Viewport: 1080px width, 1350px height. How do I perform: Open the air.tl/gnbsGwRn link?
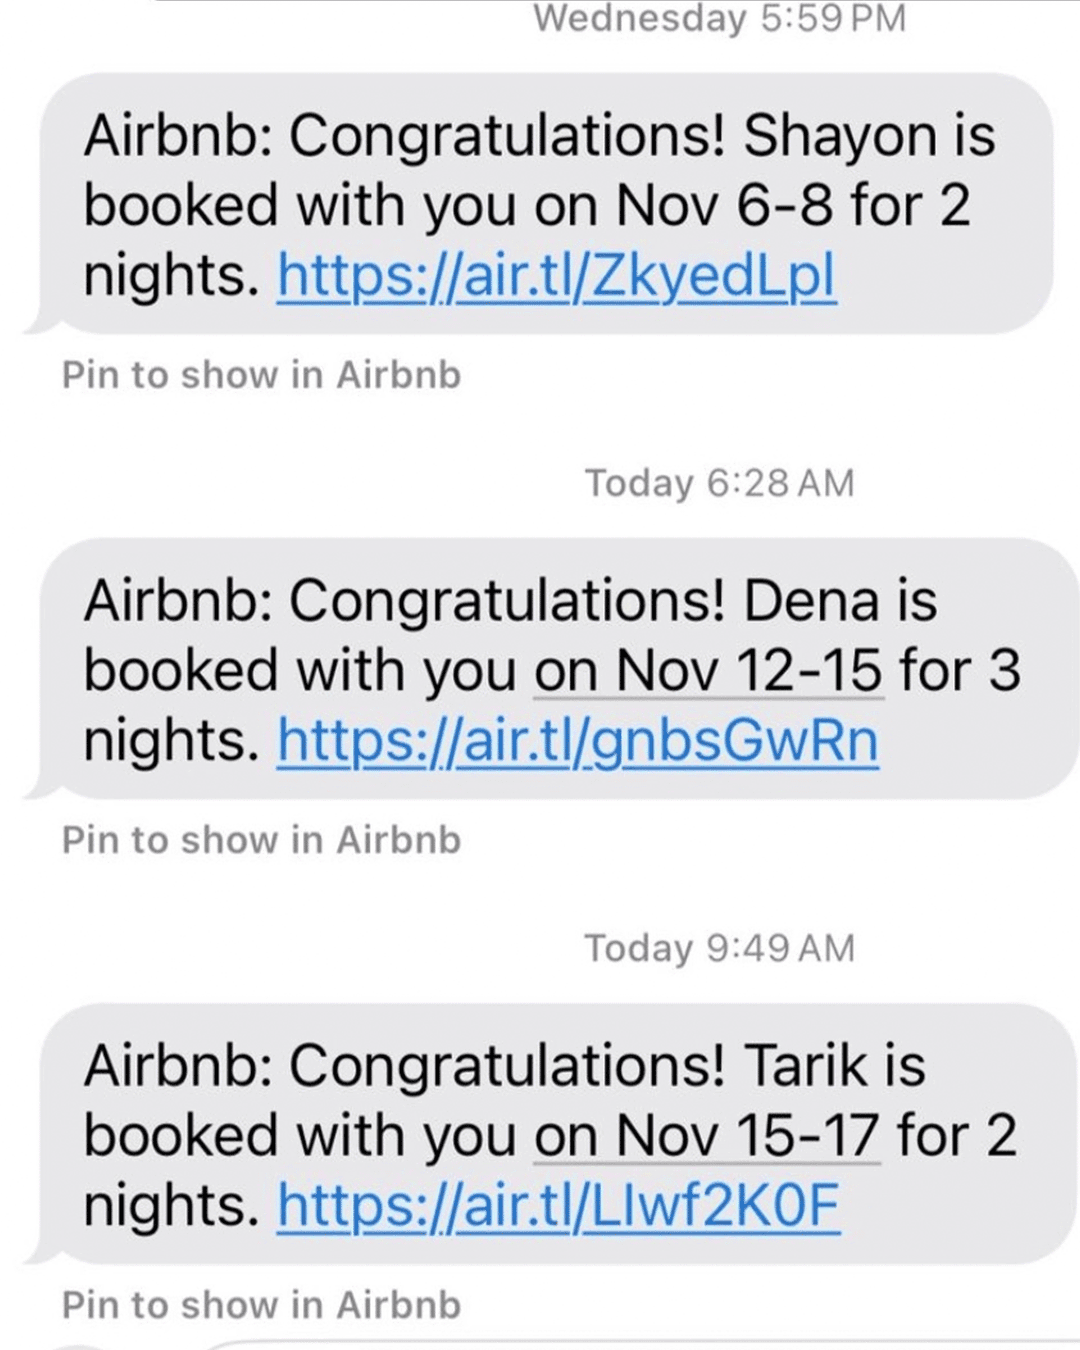coord(577,741)
